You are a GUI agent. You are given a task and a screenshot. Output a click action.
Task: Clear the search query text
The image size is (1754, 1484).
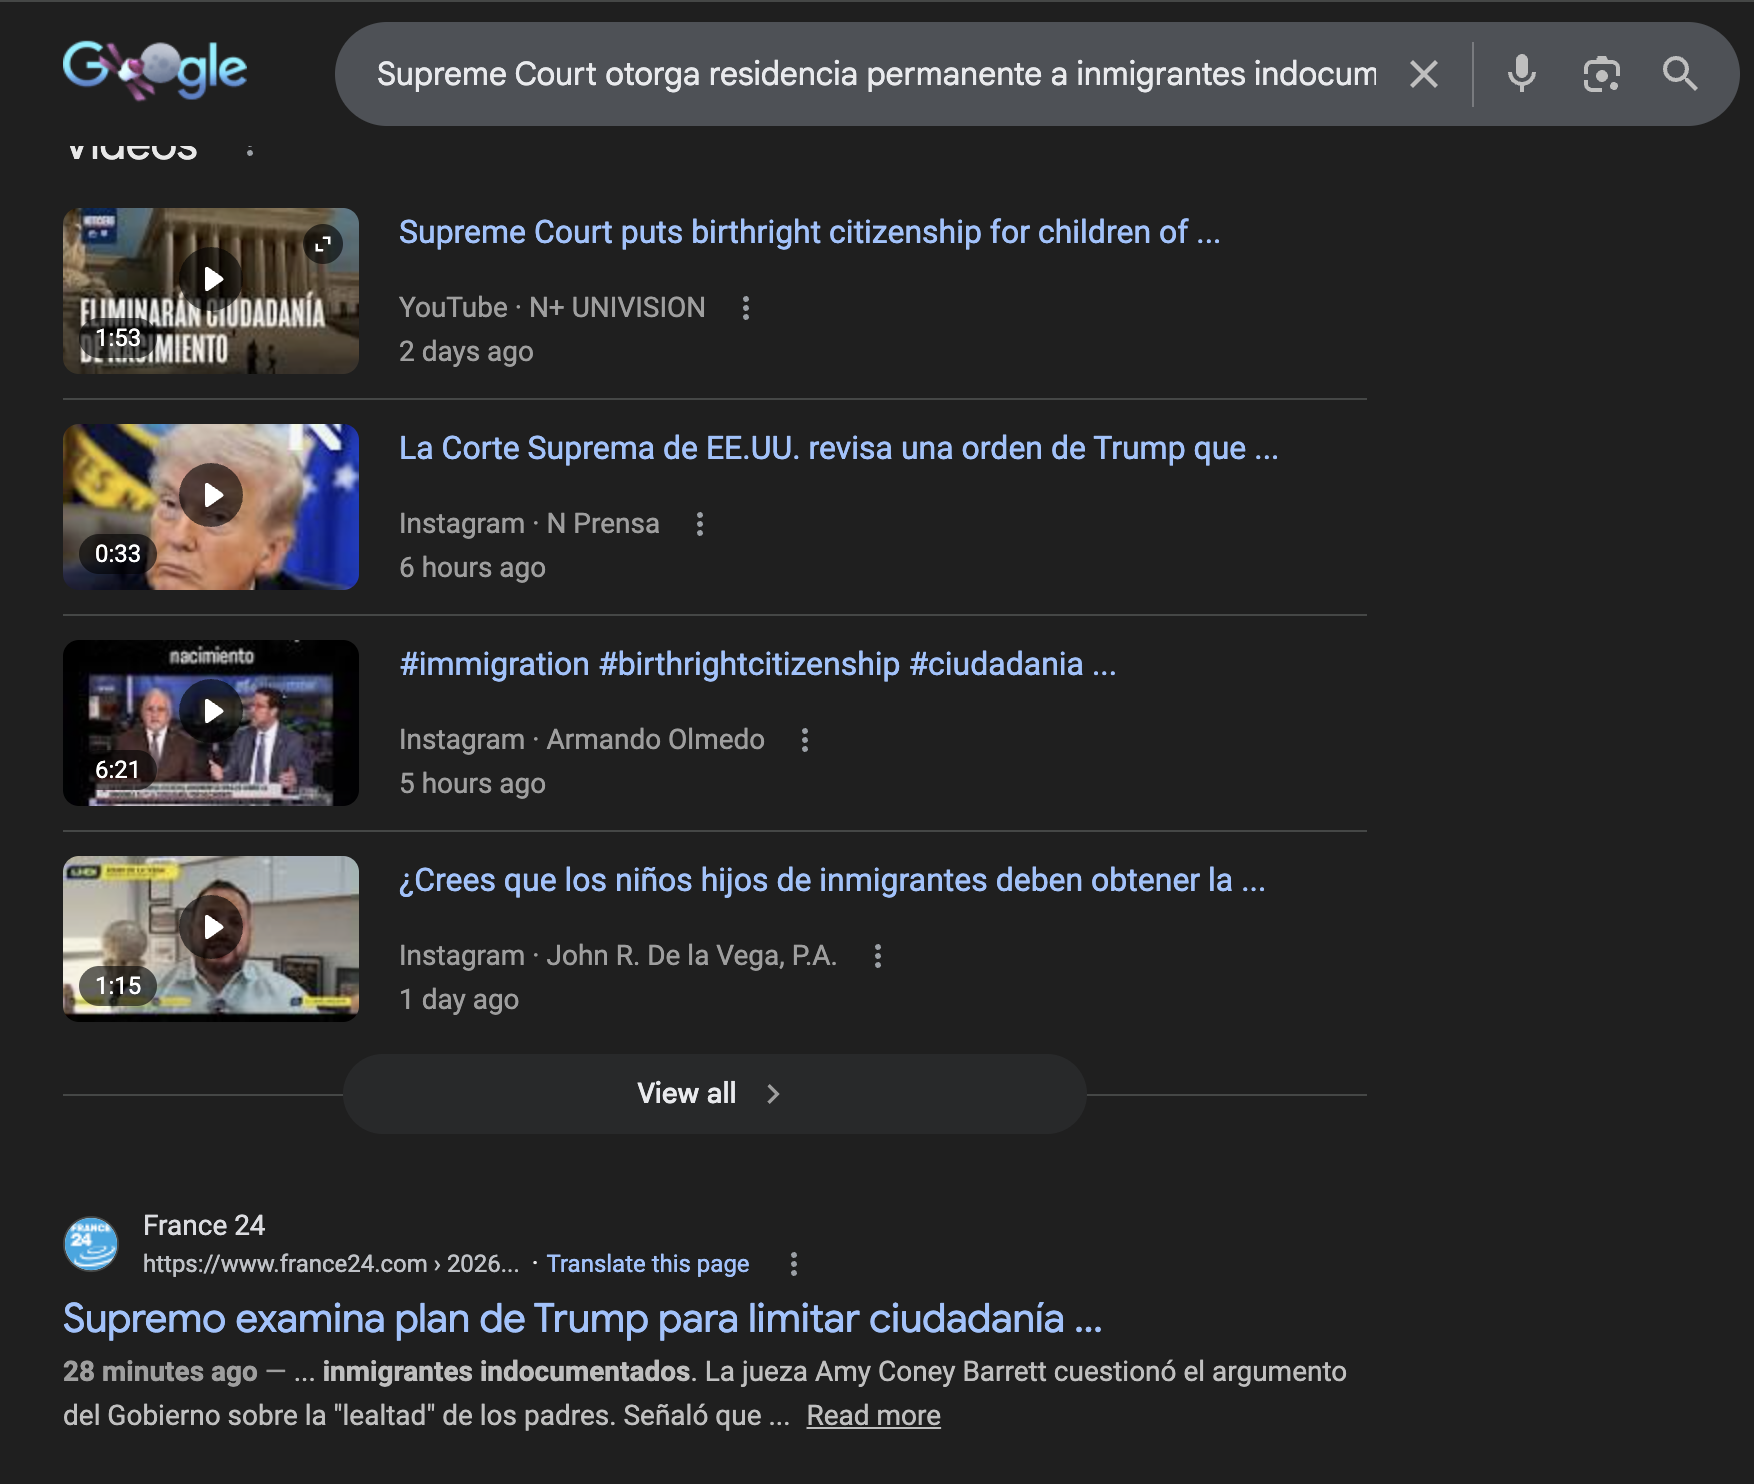[x=1423, y=74]
